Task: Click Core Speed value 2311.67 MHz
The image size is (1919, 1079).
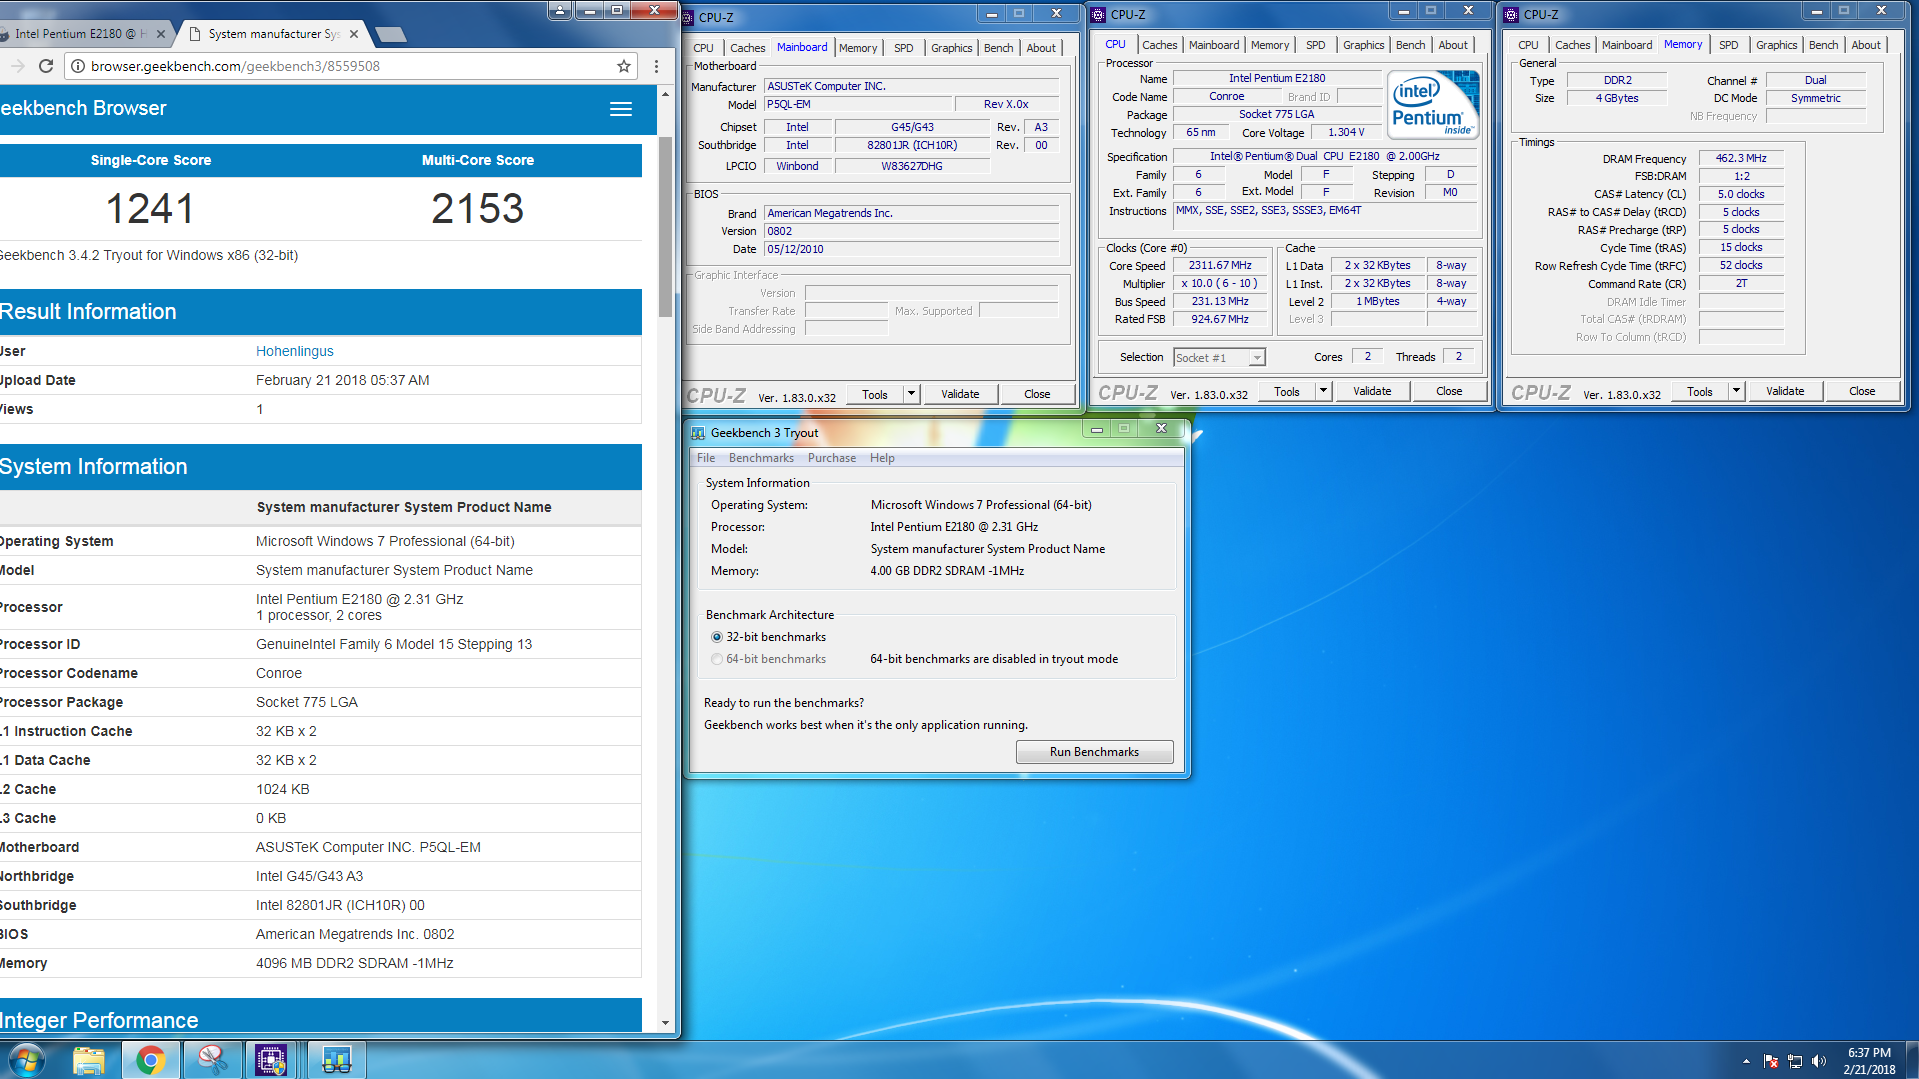Action: [x=1220, y=265]
